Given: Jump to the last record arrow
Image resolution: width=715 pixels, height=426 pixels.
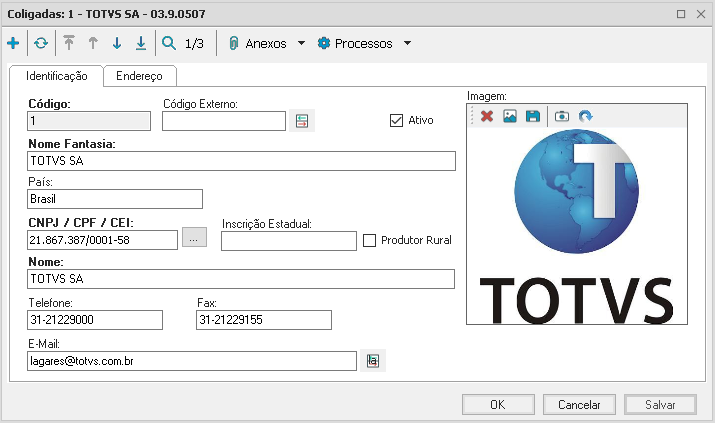Looking at the screenshot, I should click(141, 43).
